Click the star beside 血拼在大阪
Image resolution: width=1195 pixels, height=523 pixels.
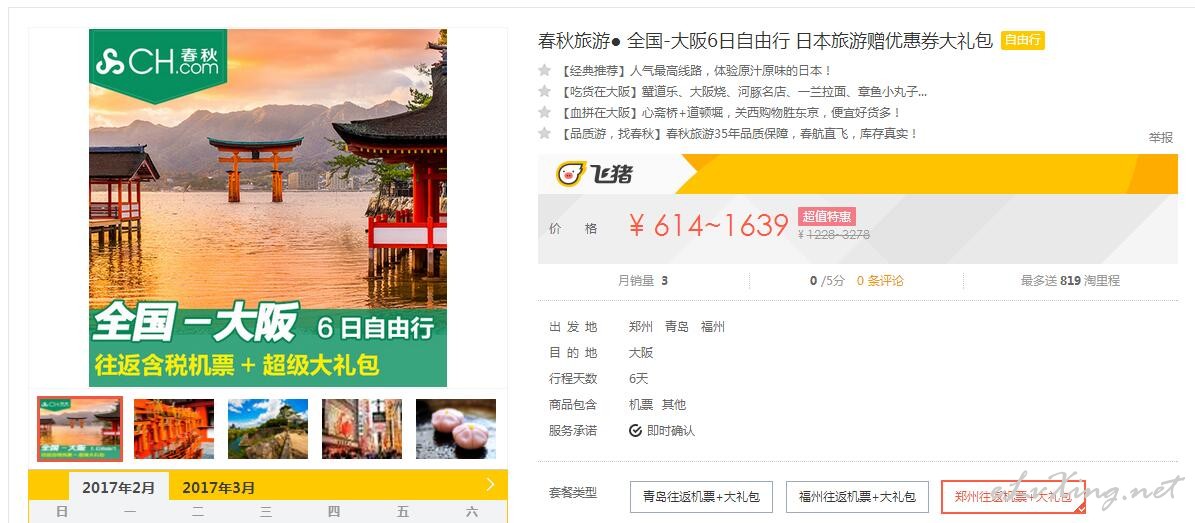(x=544, y=112)
